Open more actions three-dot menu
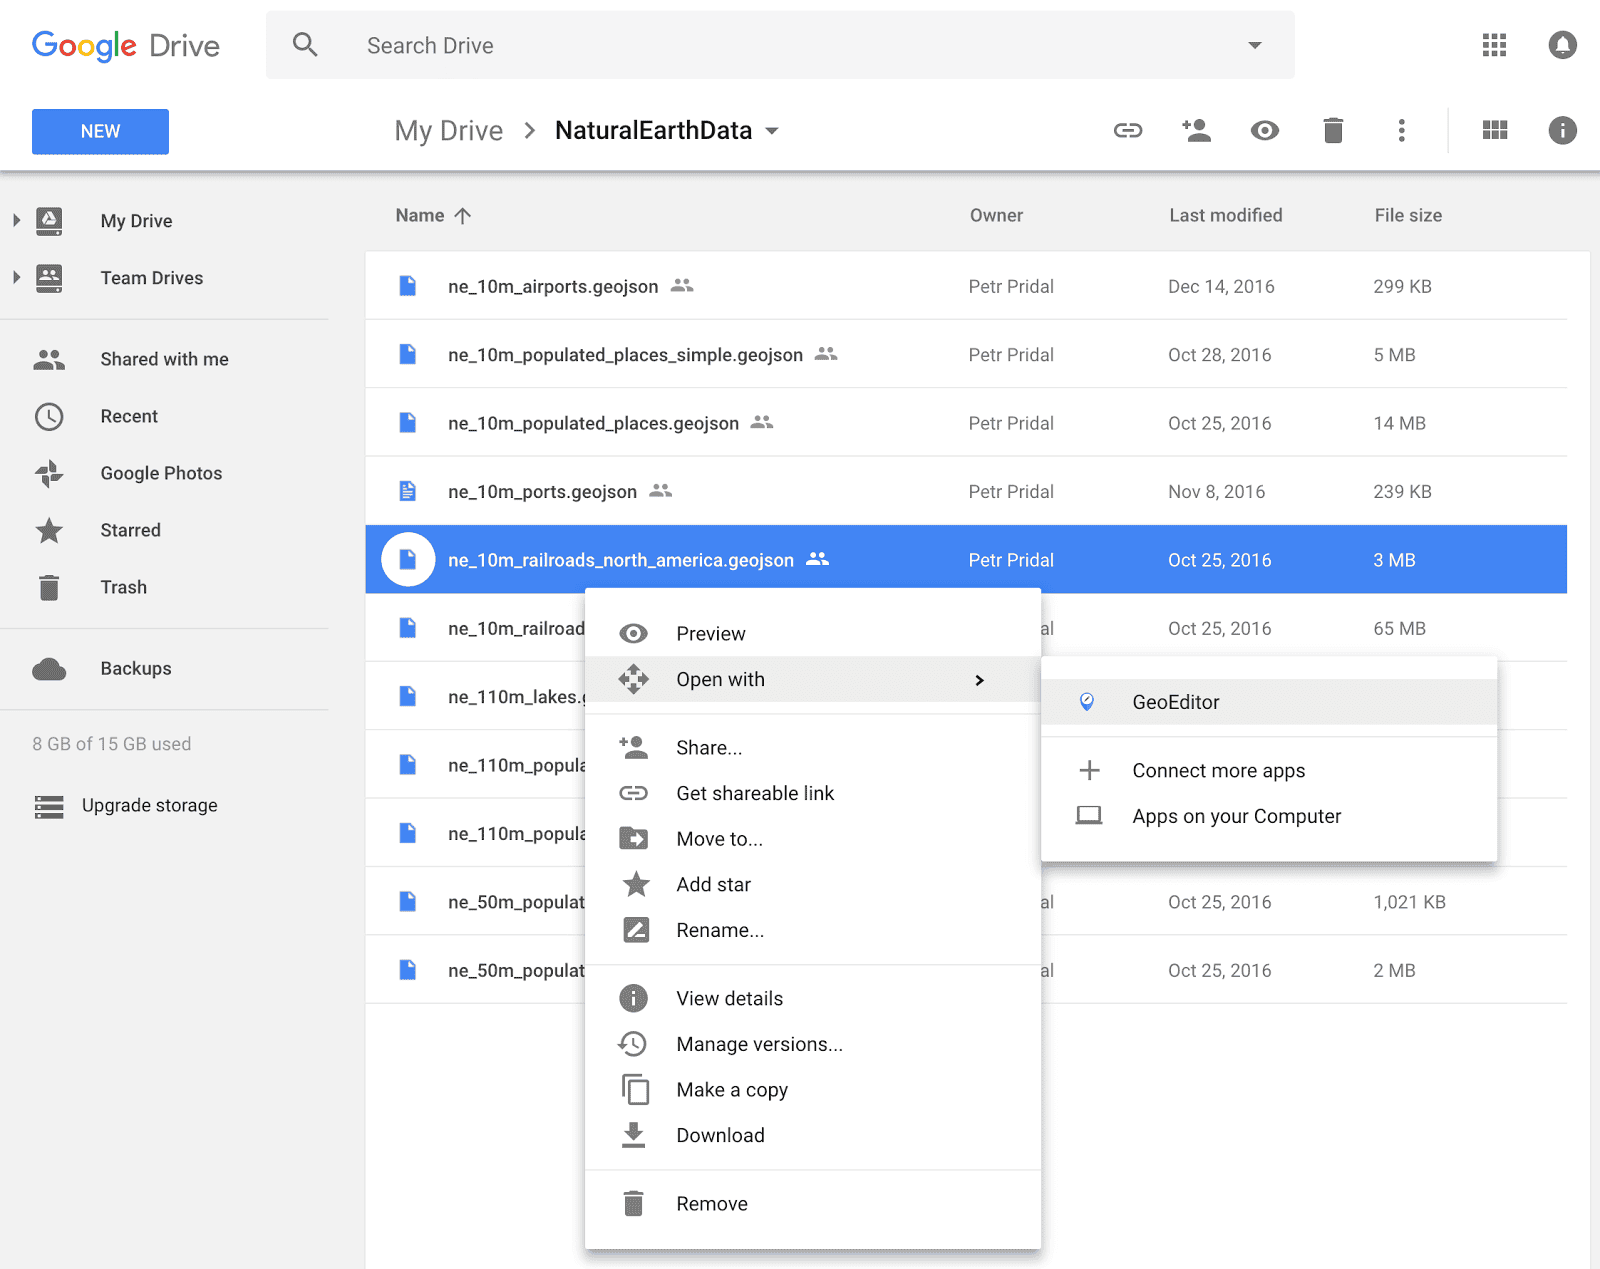This screenshot has width=1600, height=1269. pos(1401,131)
